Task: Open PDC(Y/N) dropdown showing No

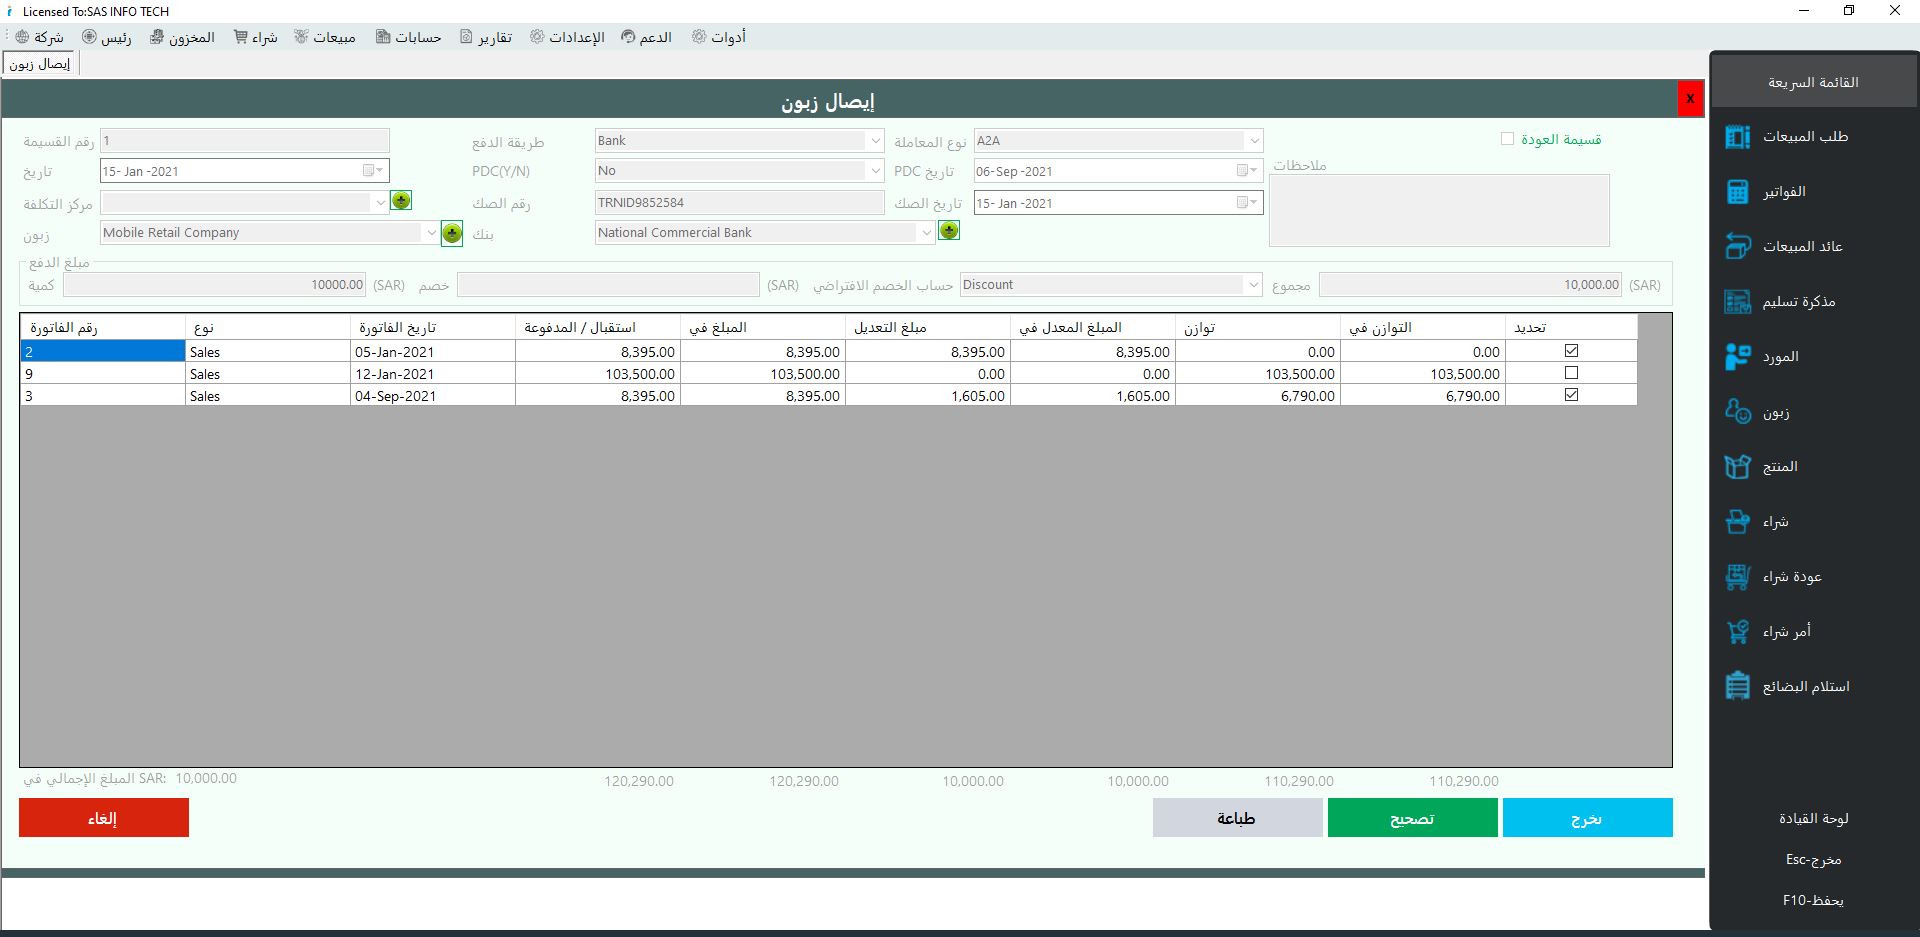Action: click(x=875, y=171)
